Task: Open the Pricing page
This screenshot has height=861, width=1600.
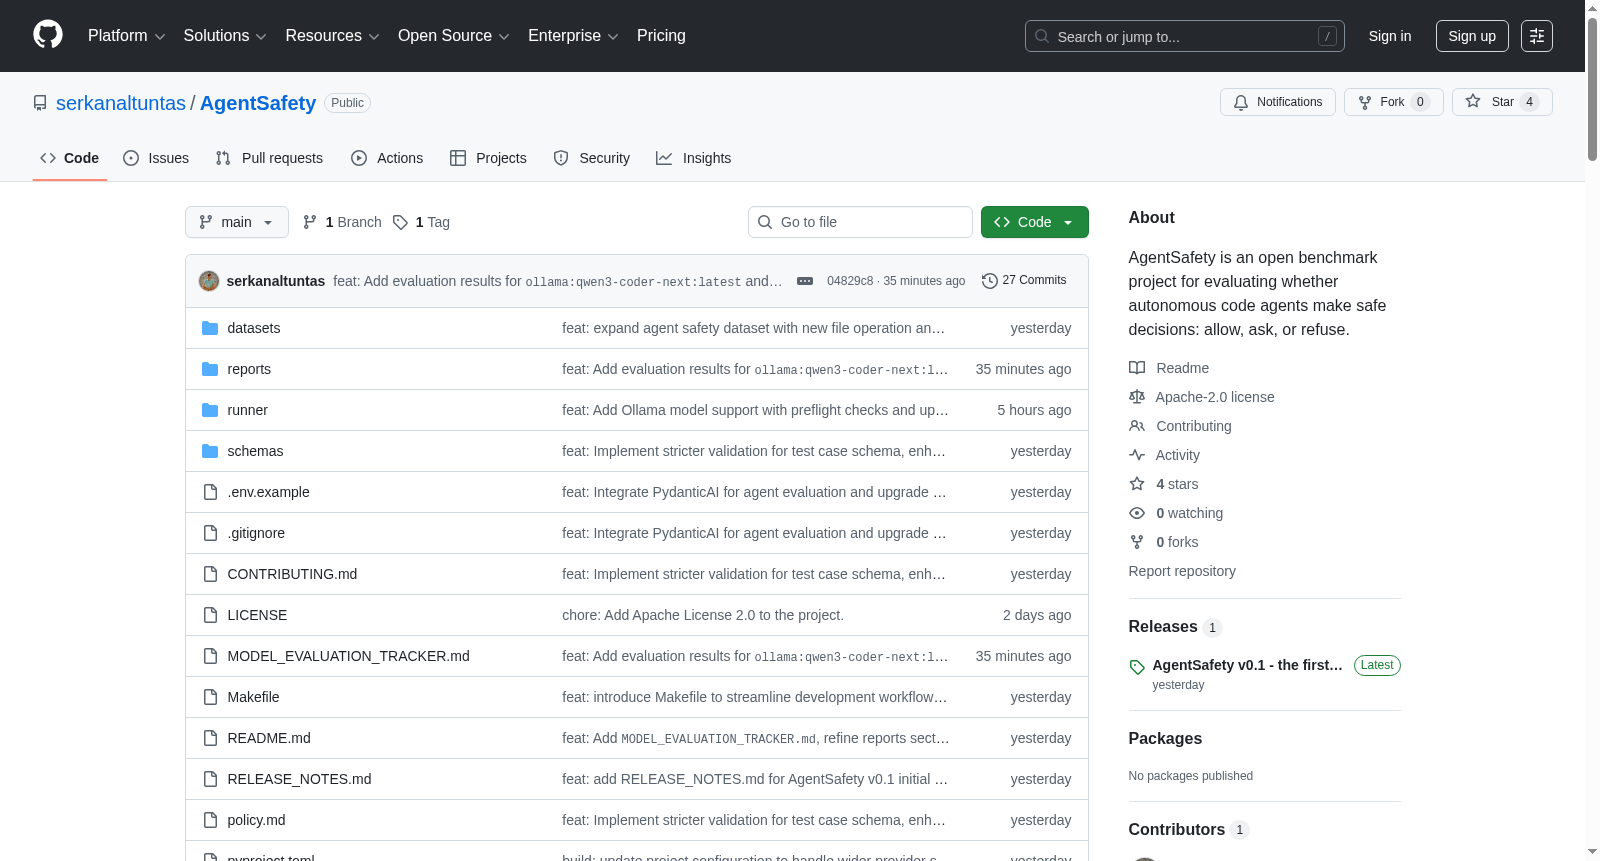Action: tap(661, 36)
